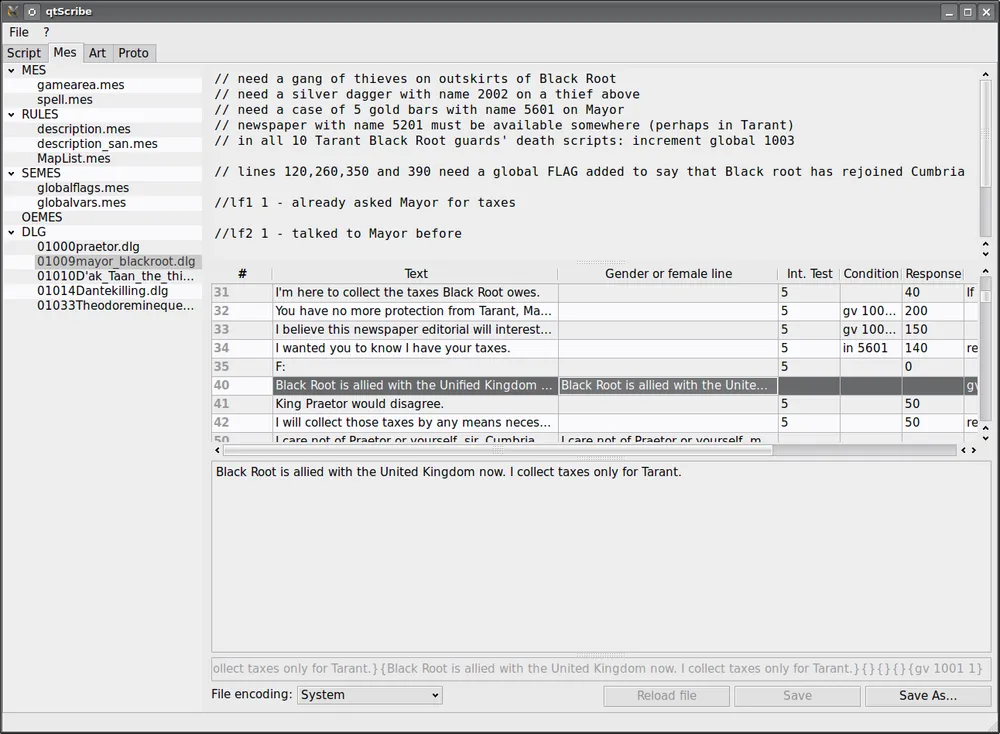The width and height of the screenshot is (1000, 734).
Task: Collapse the RULES tree group
Action: tap(11, 114)
